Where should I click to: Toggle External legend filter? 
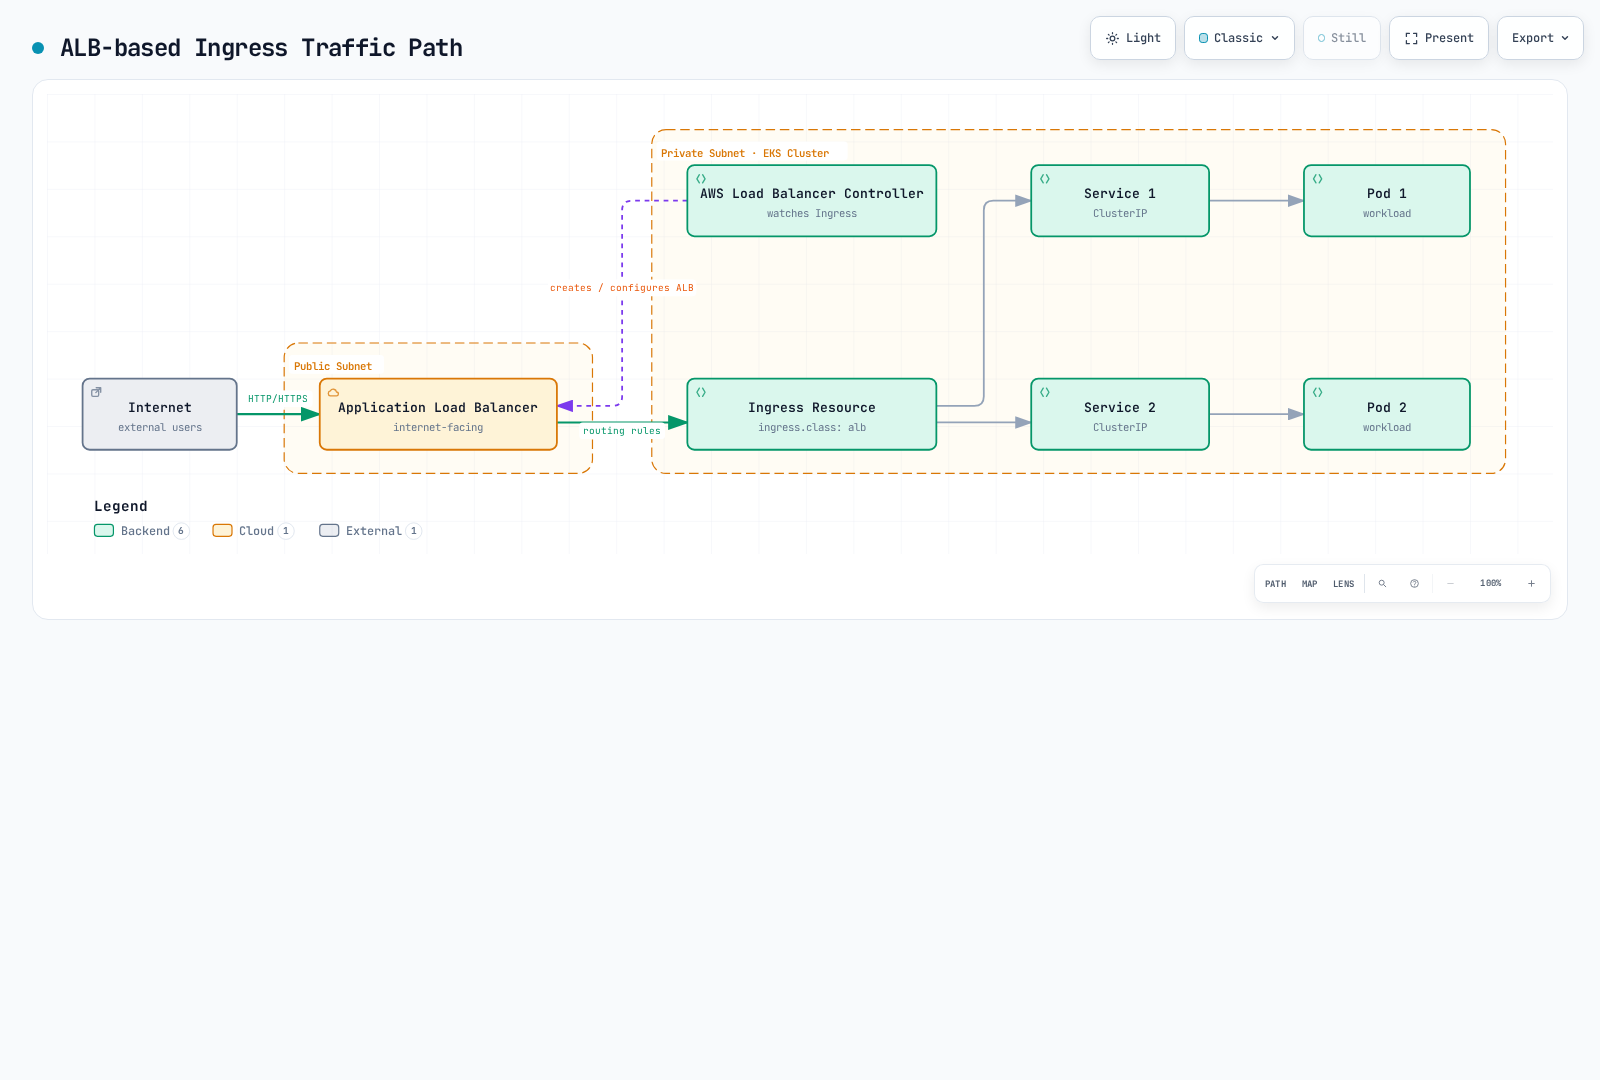point(370,531)
